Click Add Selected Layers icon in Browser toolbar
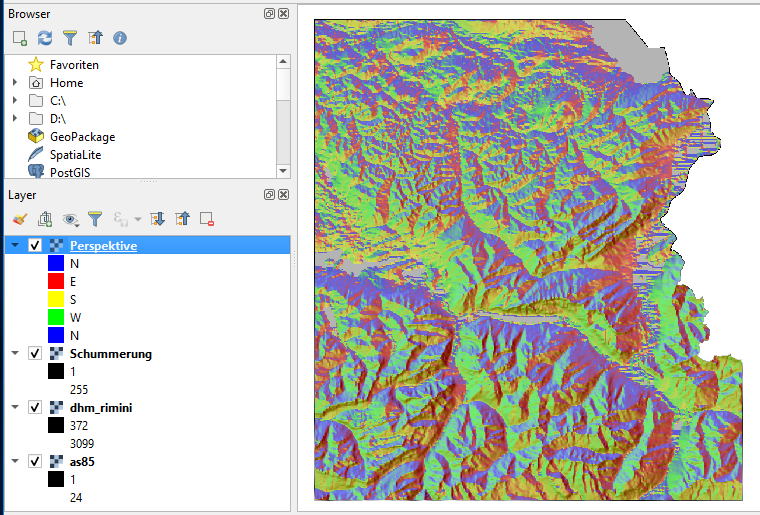Viewport: 760px width, 515px height. pos(20,38)
